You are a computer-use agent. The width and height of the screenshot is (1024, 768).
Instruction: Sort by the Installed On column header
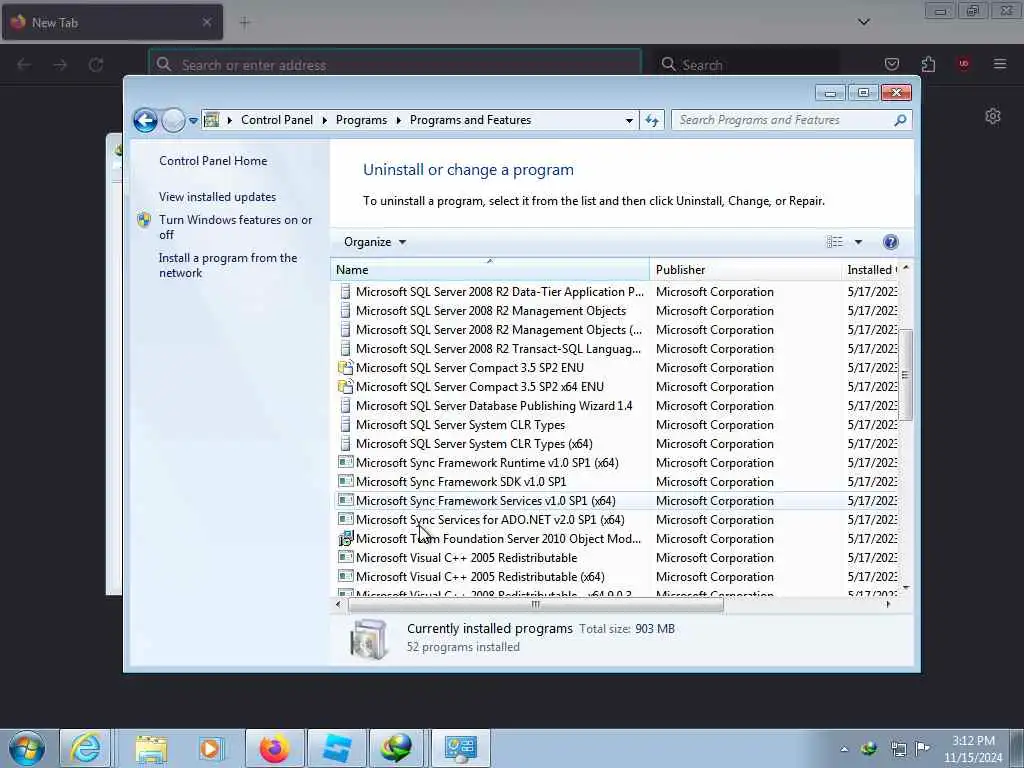(871, 270)
